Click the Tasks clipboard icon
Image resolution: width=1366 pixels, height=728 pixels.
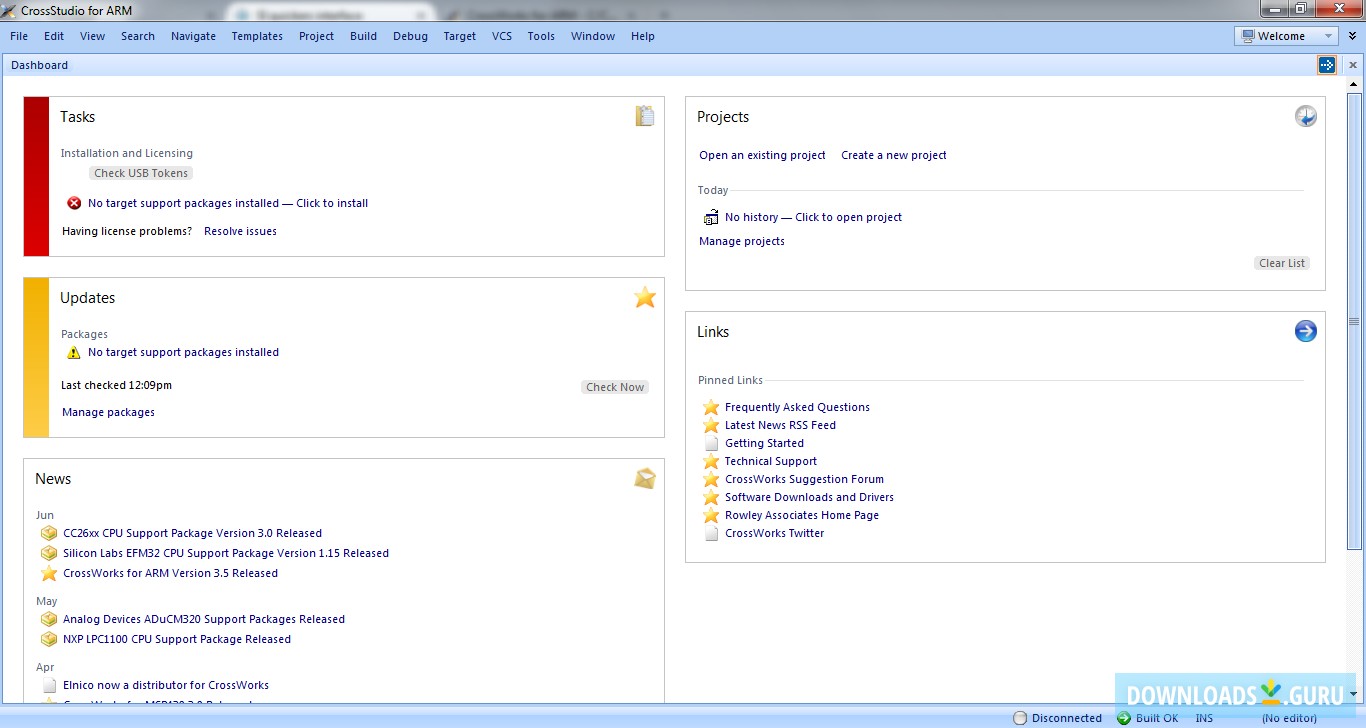click(645, 116)
